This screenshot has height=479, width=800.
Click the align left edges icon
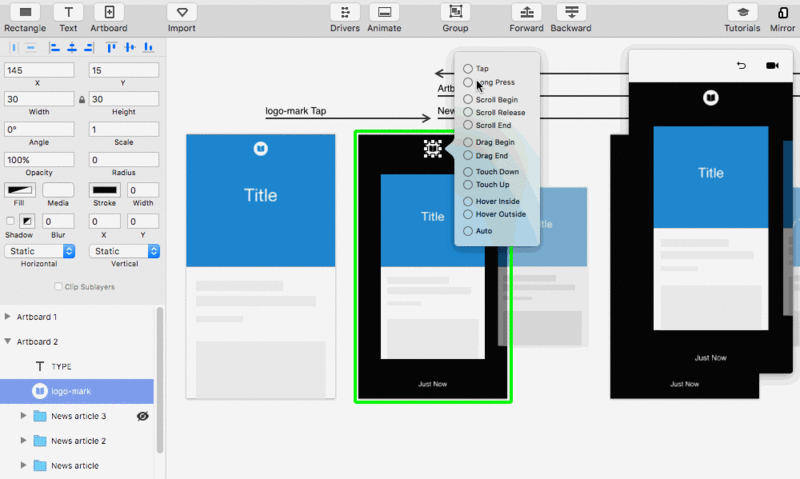click(54, 47)
